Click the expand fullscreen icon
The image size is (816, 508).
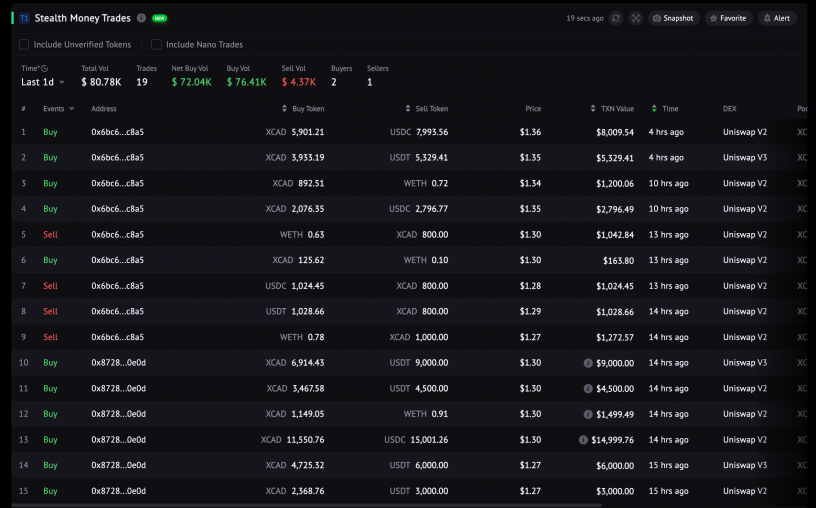635,18
